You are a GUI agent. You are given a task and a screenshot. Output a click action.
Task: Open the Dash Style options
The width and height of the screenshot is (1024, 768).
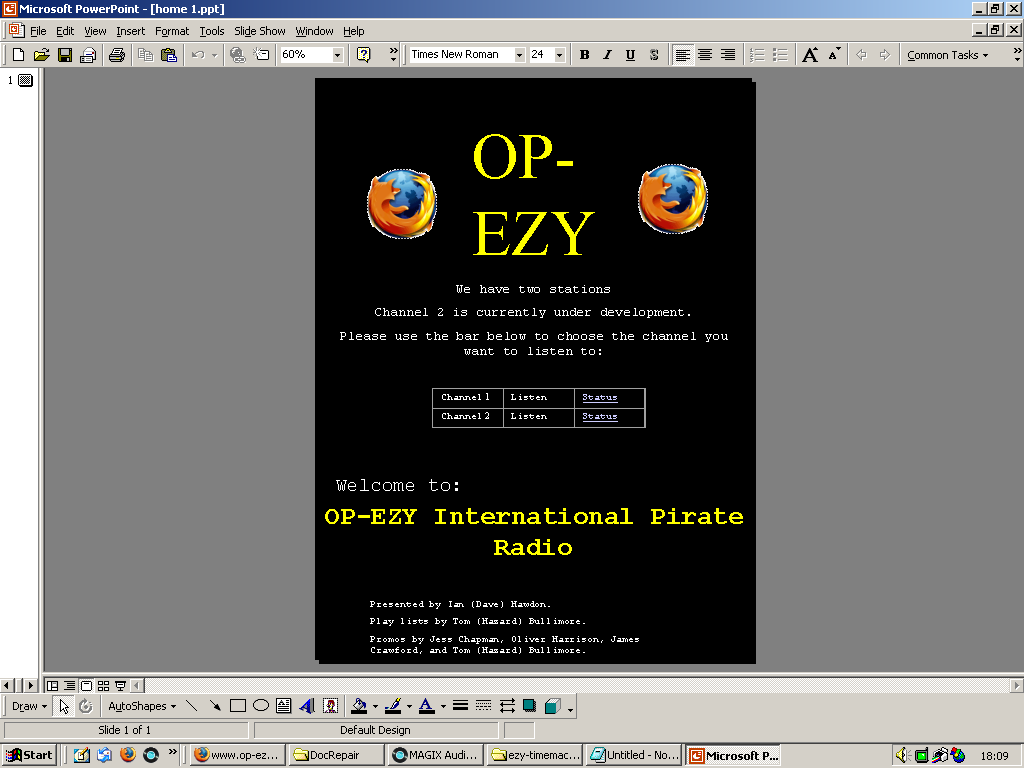[x=483, y=706]
